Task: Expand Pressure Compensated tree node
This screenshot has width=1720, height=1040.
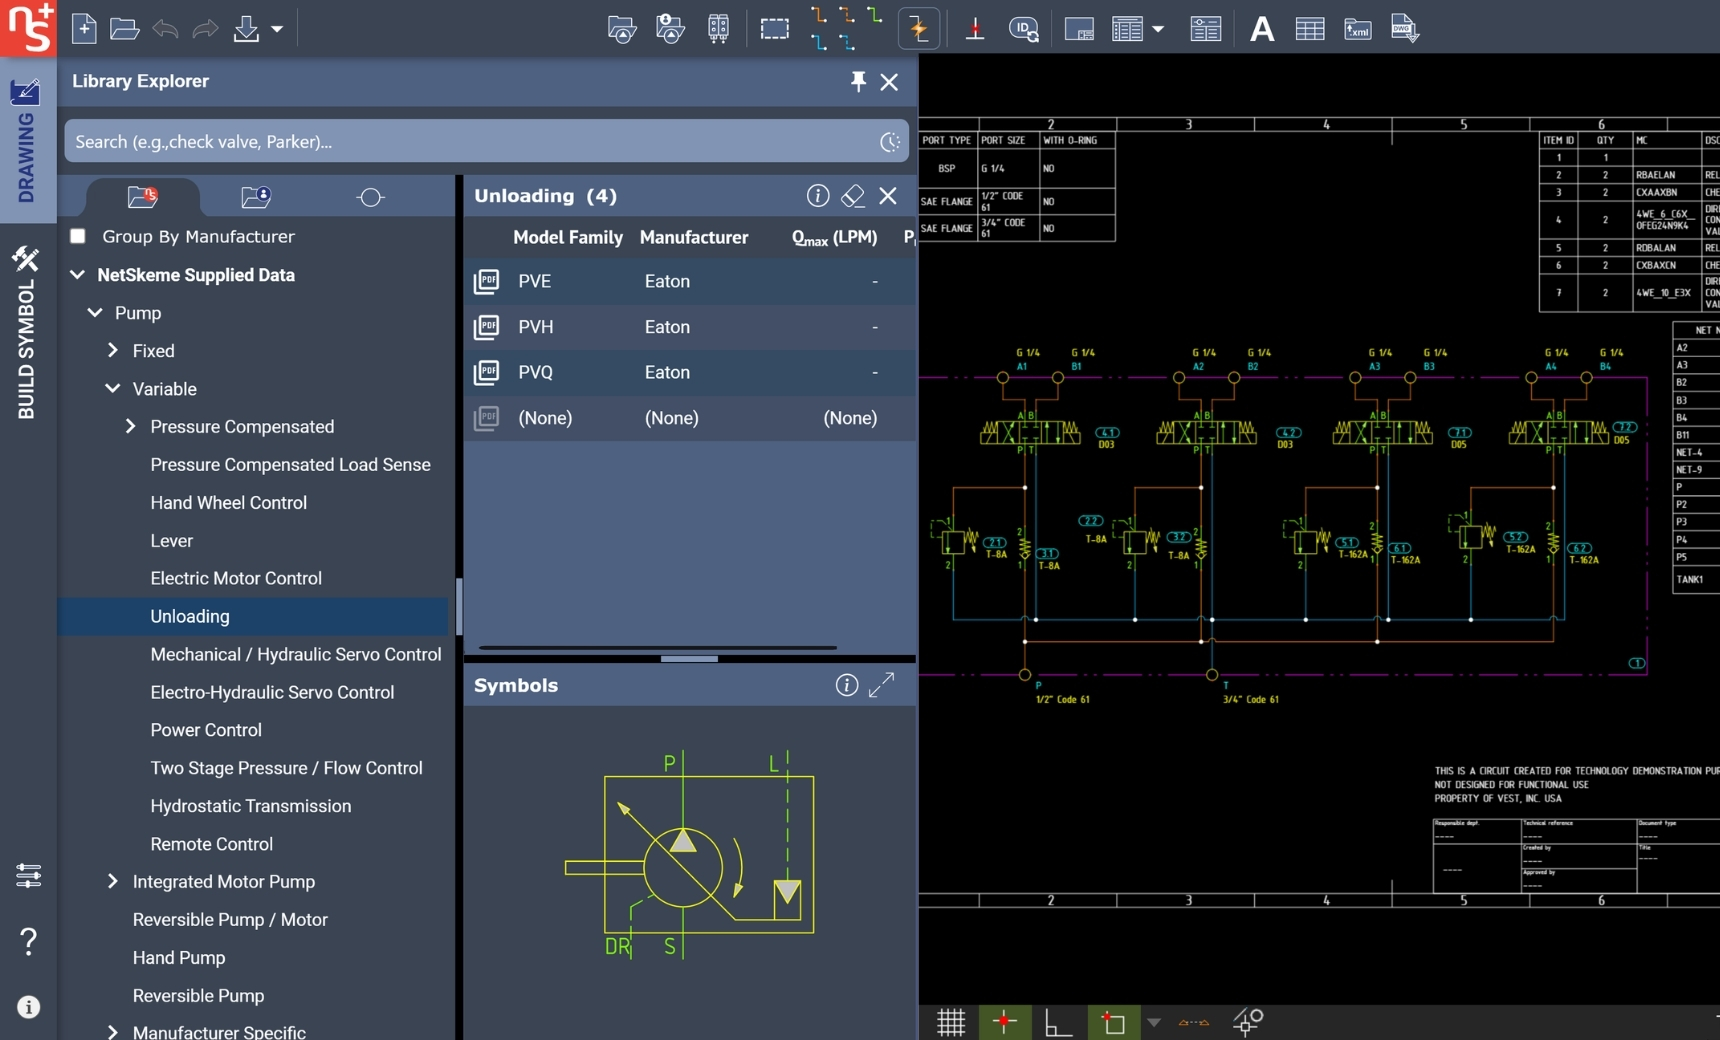Action: [x=131, y=426]
